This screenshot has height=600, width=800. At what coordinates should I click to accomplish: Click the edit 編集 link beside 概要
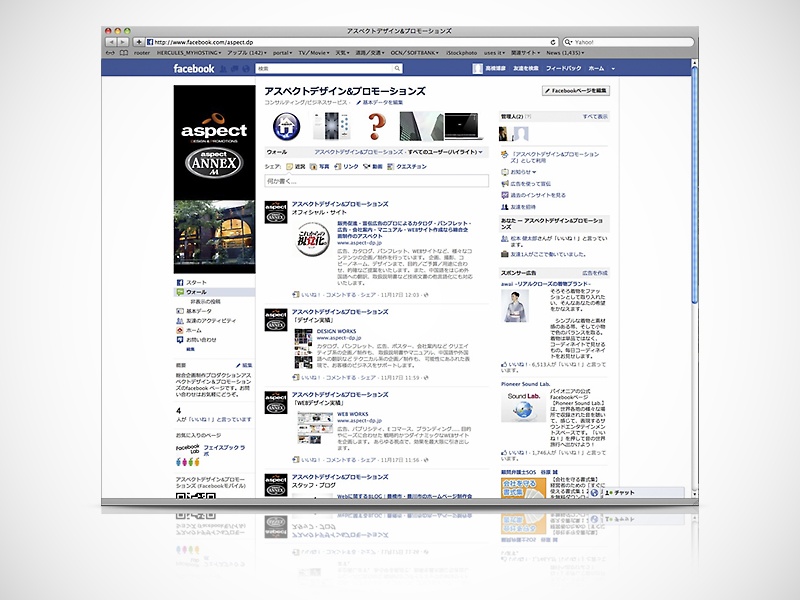point(244,365)
